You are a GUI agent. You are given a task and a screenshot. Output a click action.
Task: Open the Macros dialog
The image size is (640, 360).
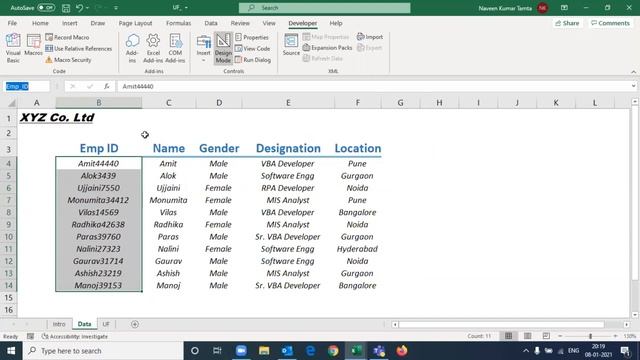point(33,45)
